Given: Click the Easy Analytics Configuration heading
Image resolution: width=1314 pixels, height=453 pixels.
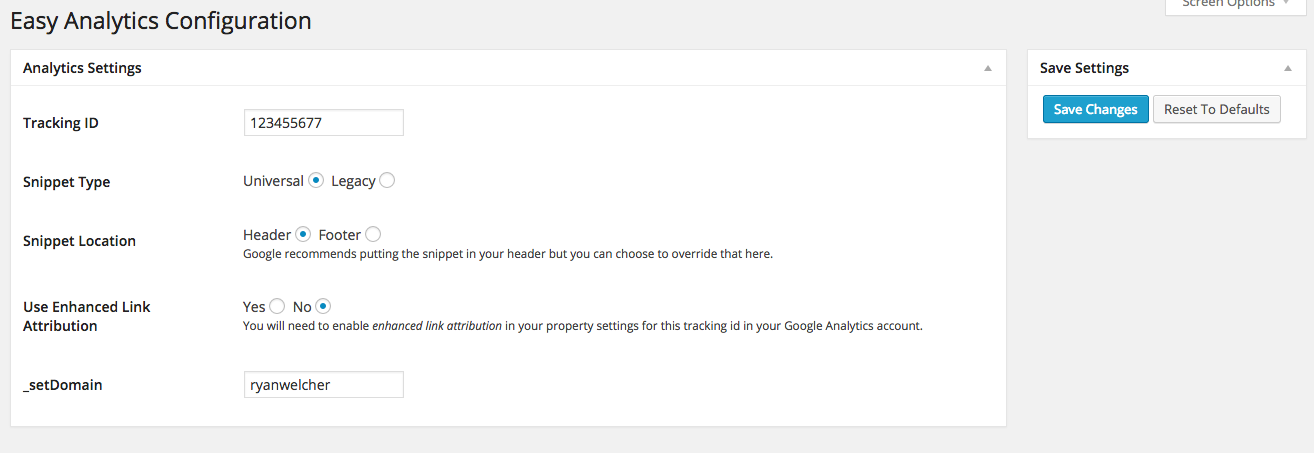Looking at the screenshot, I should pyautogui.click(x=161, y=20).
